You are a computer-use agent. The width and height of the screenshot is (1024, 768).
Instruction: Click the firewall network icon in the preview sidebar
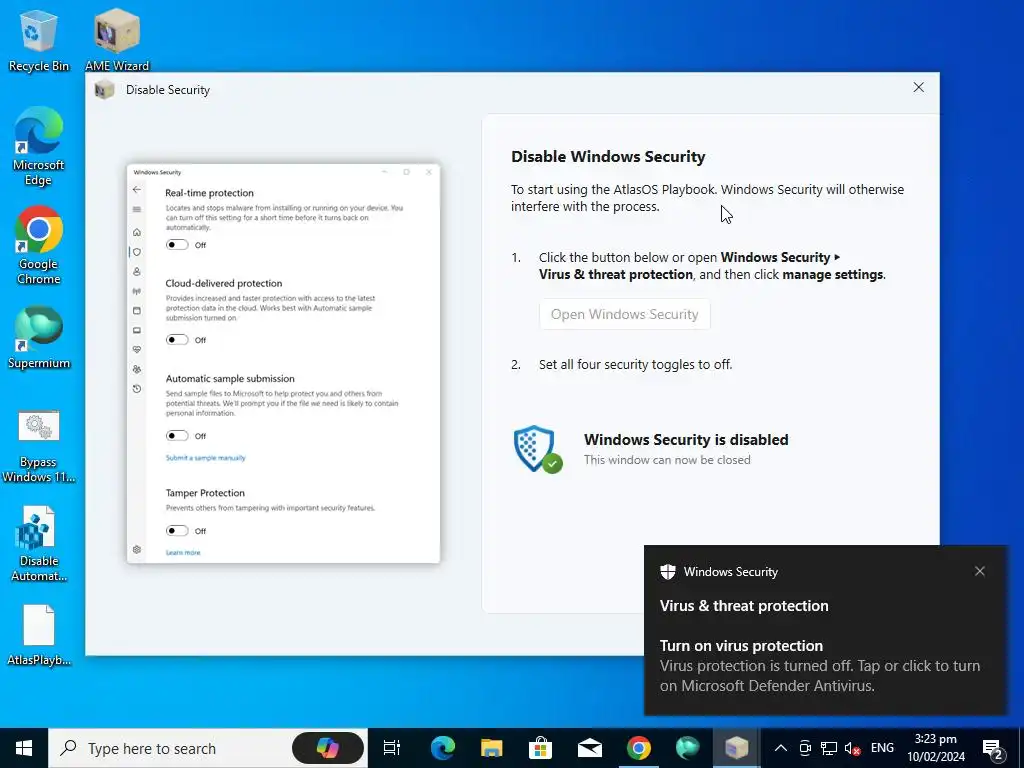tap(136, 291)
